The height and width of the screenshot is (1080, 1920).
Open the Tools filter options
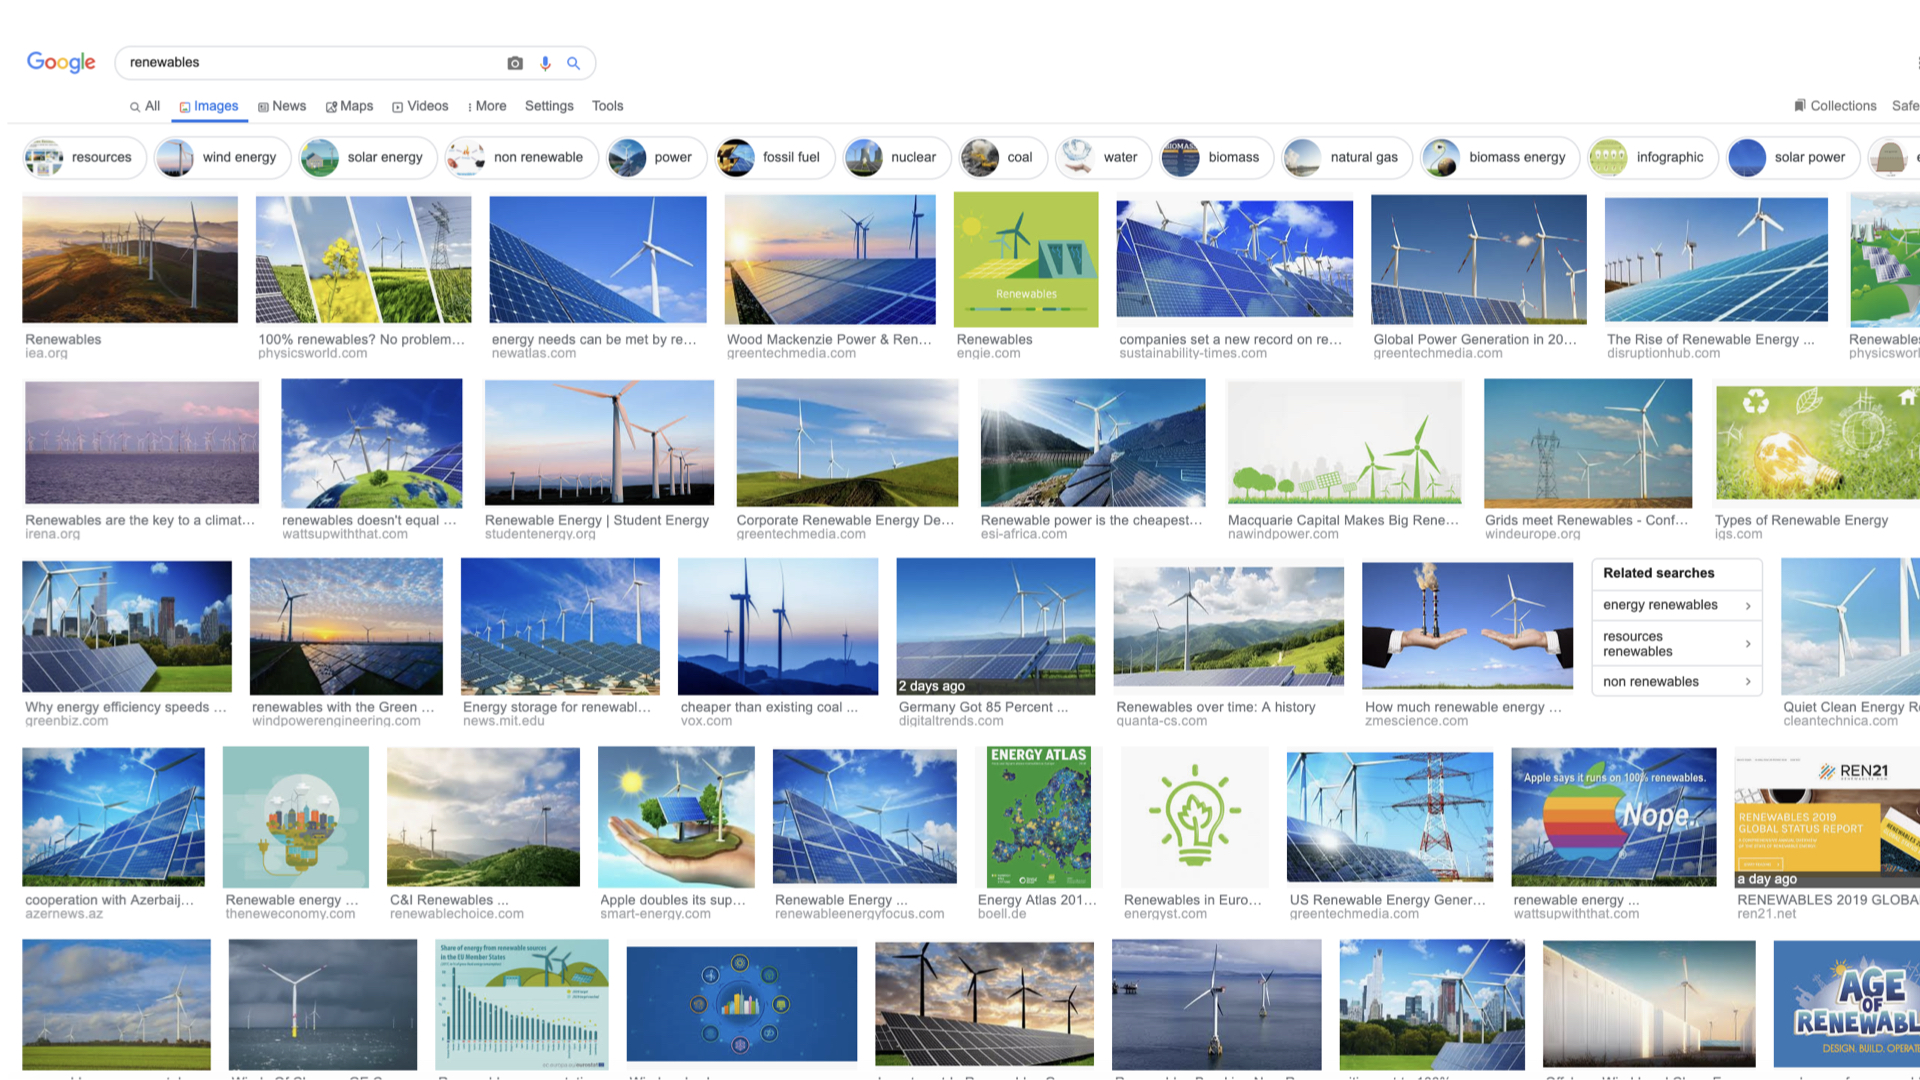tap(607, 106)
